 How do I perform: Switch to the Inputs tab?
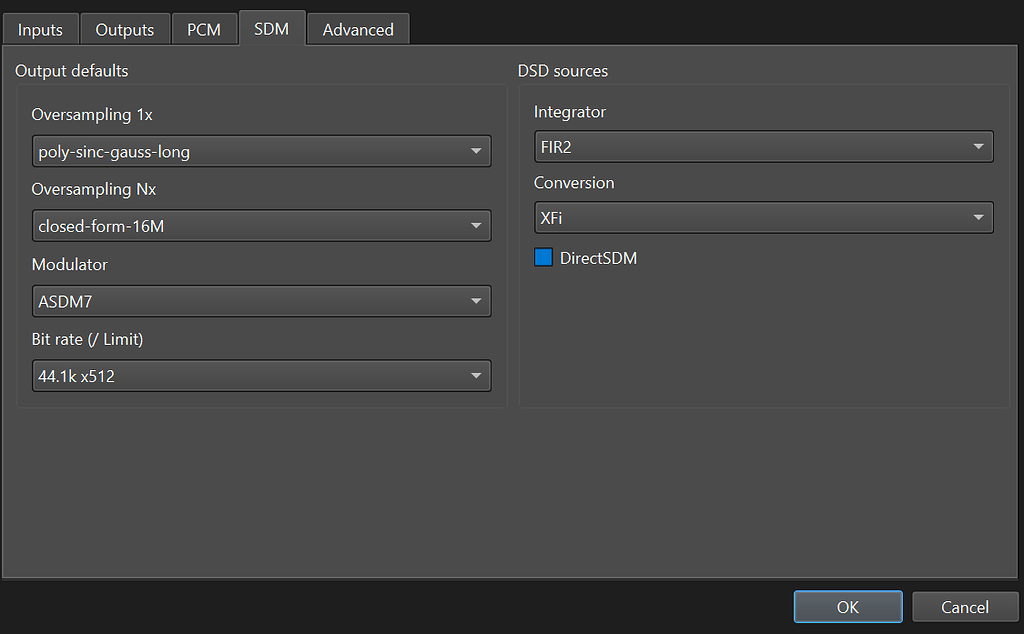click(x=40, y=29)
